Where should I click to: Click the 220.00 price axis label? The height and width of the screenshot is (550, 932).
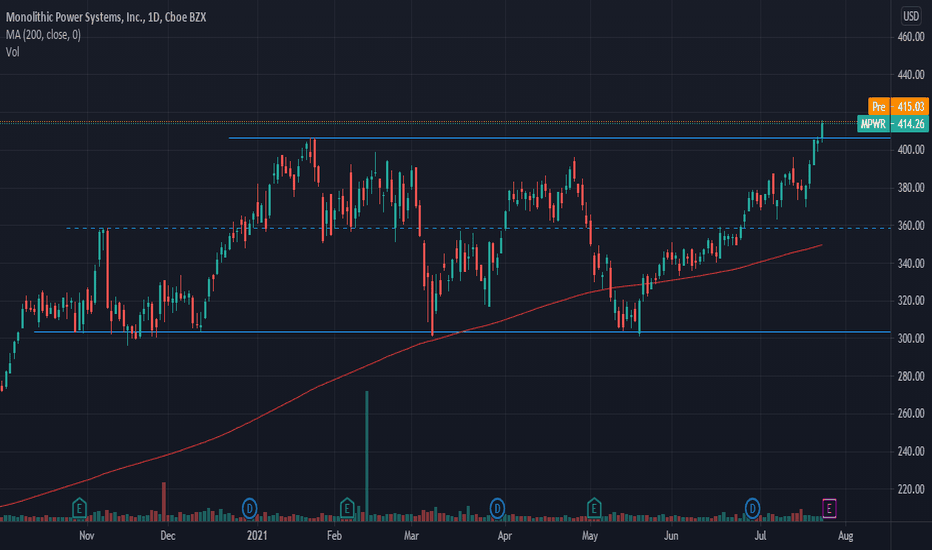point(911,489)
